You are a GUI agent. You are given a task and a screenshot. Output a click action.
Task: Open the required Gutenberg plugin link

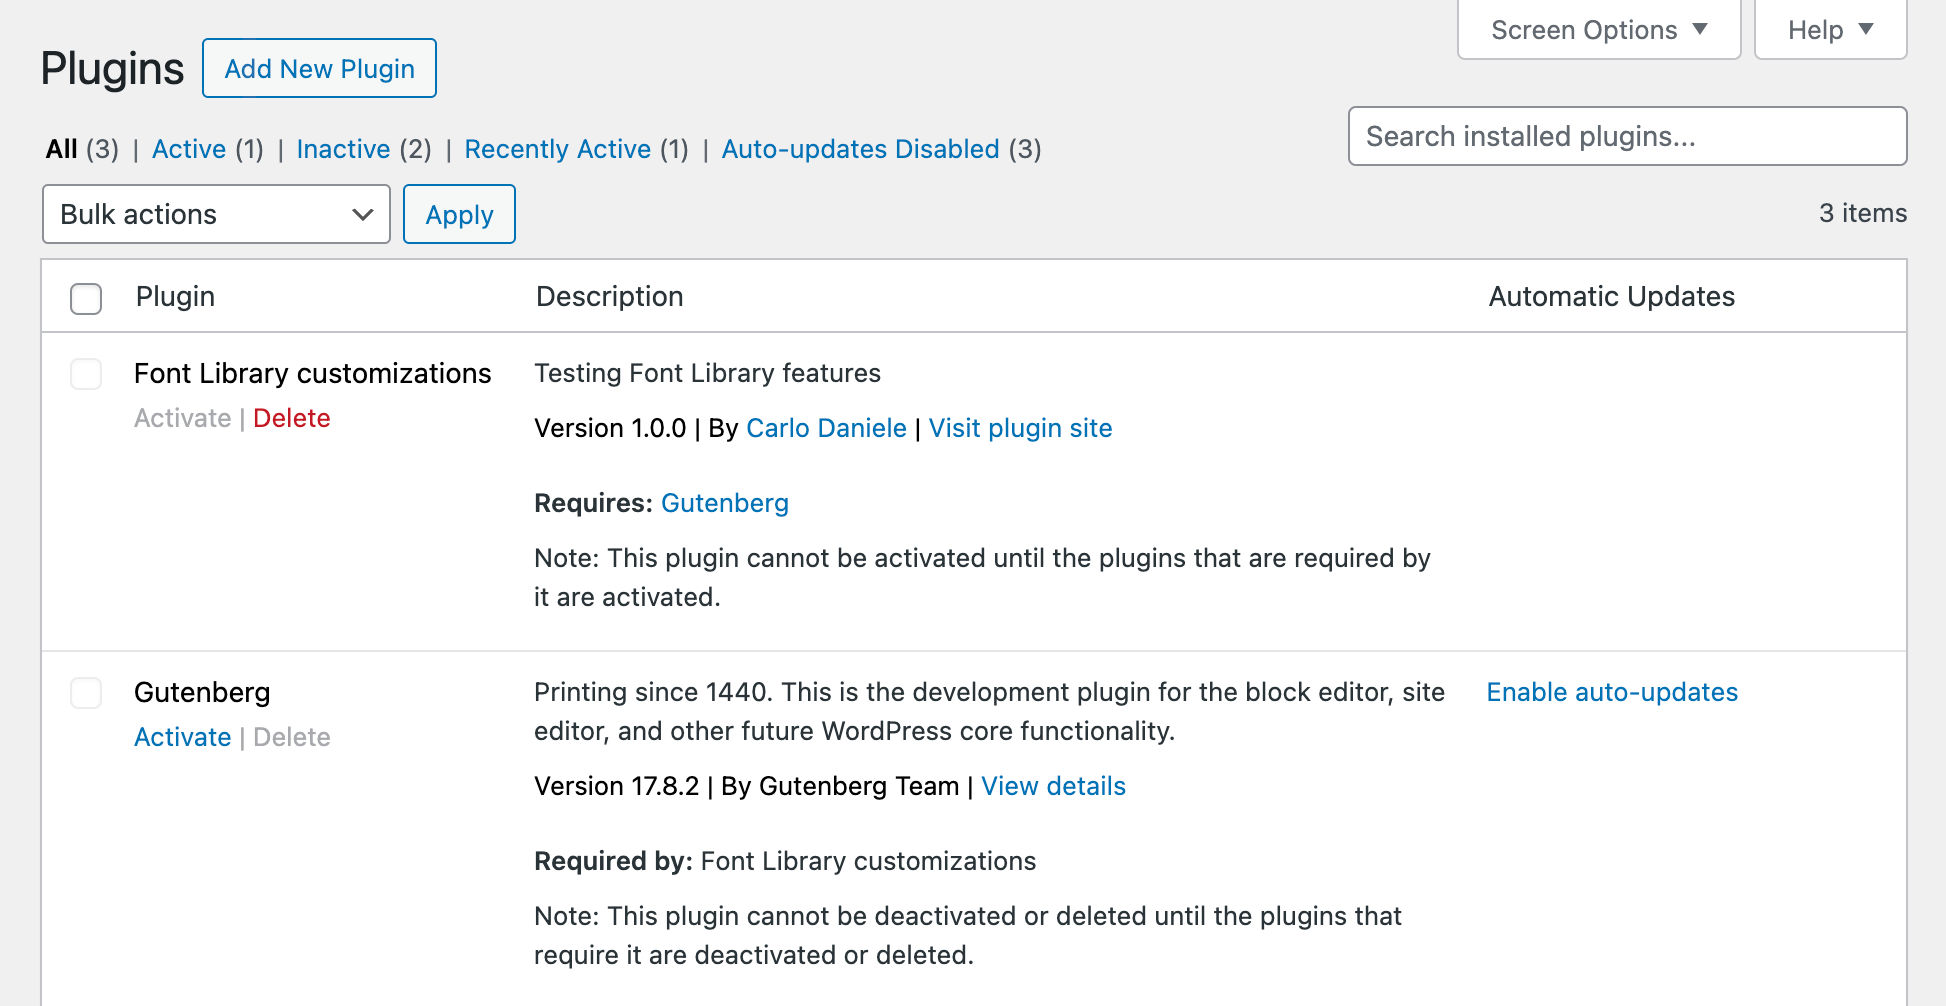pos(725,503)
